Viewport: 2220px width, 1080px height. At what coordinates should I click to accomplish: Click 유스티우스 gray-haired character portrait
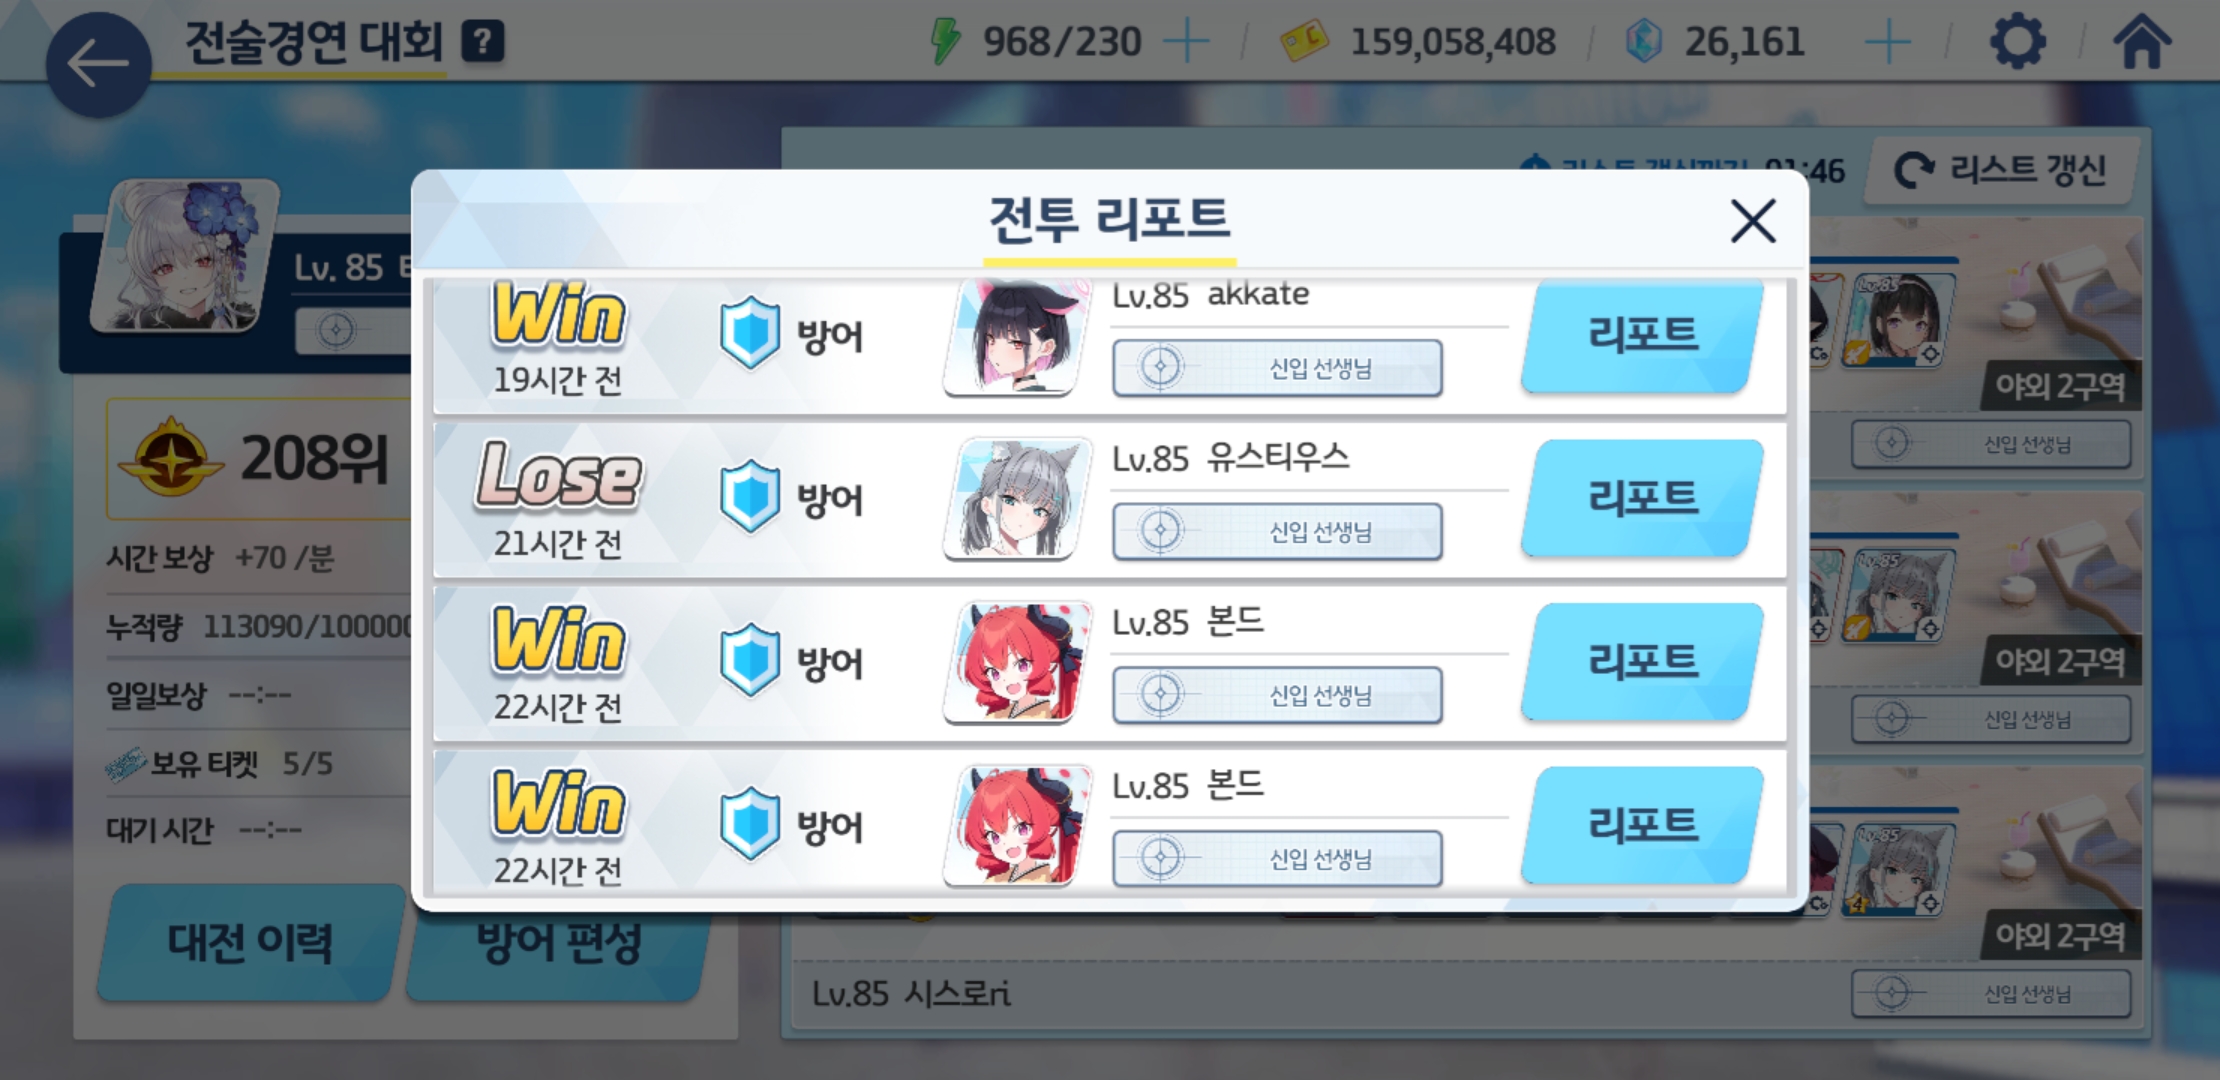pyautogui.click(x=1017, y=498)
